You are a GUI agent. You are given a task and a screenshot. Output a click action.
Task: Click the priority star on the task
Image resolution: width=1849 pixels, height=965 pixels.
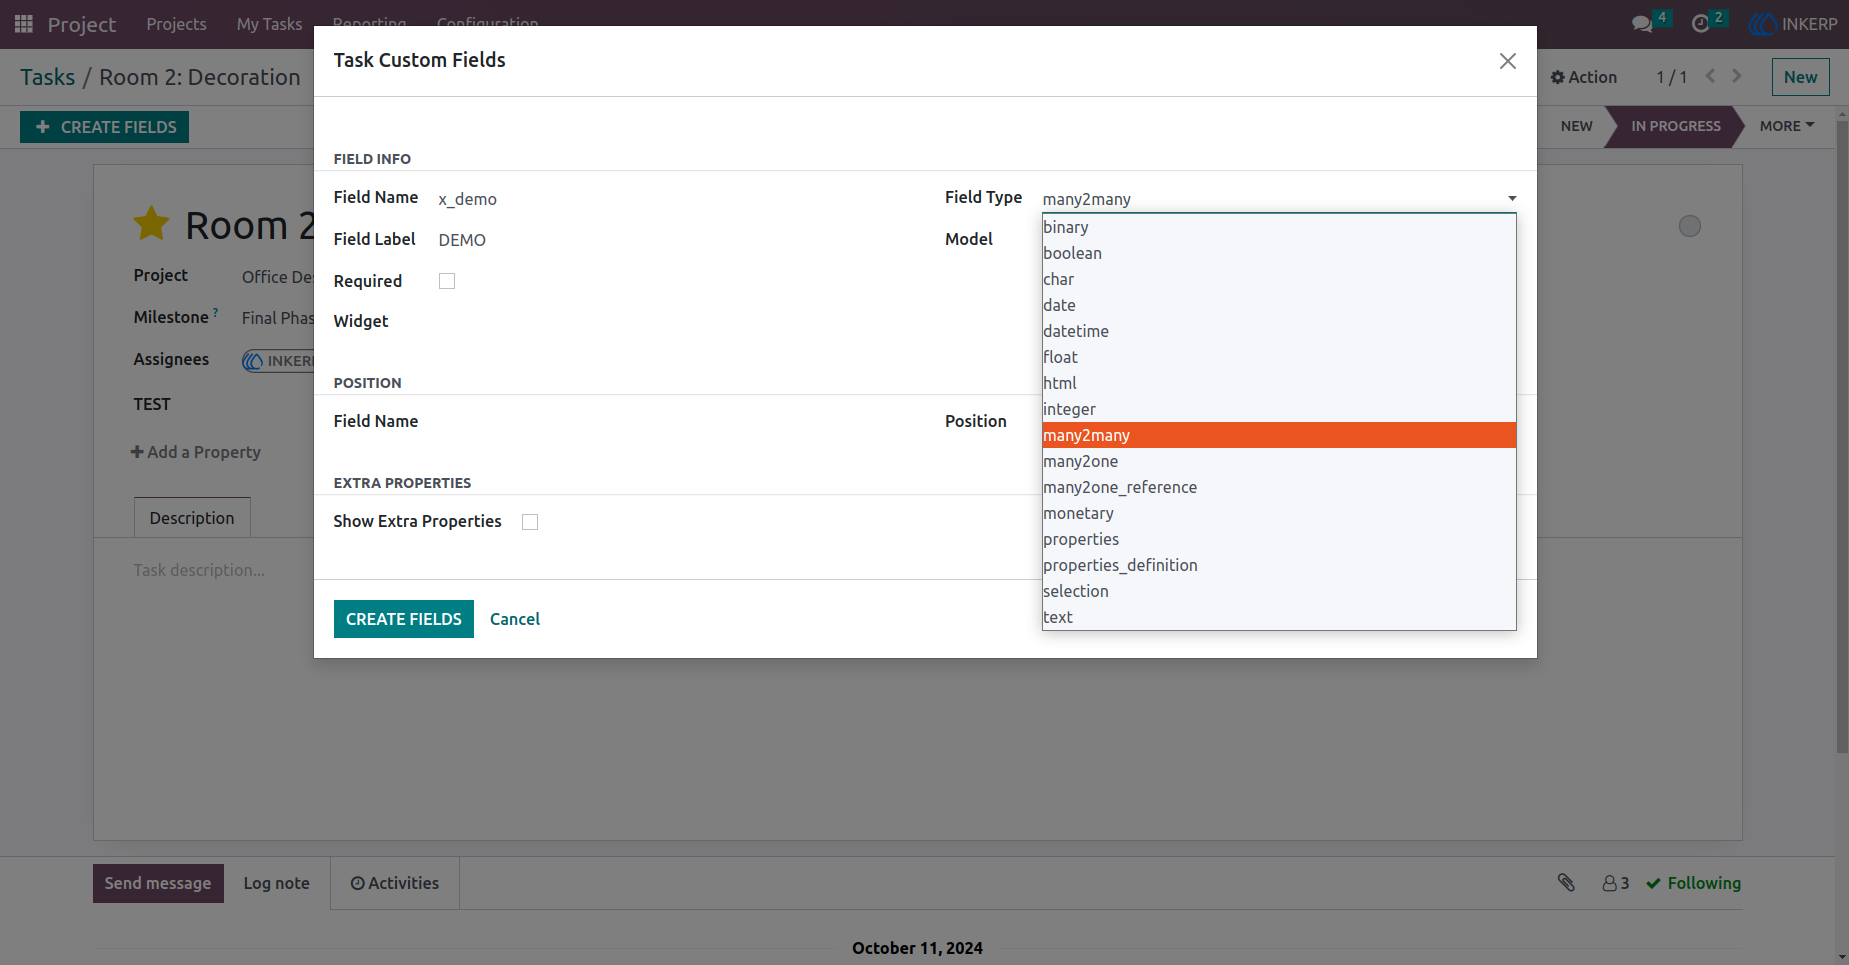coord(151,224)
